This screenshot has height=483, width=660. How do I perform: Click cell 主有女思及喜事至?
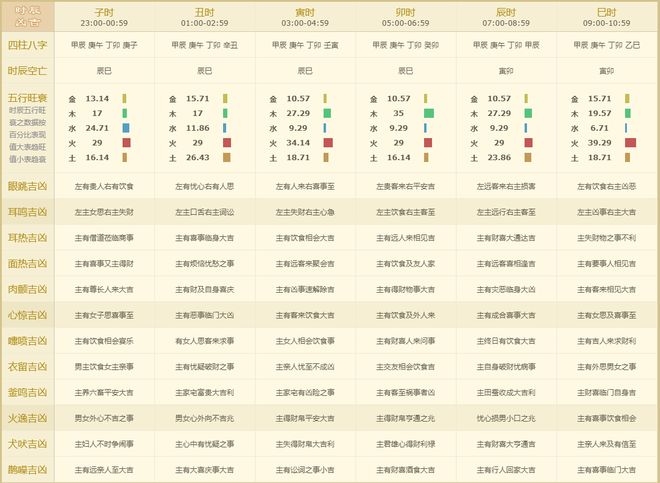pos(607,315)
